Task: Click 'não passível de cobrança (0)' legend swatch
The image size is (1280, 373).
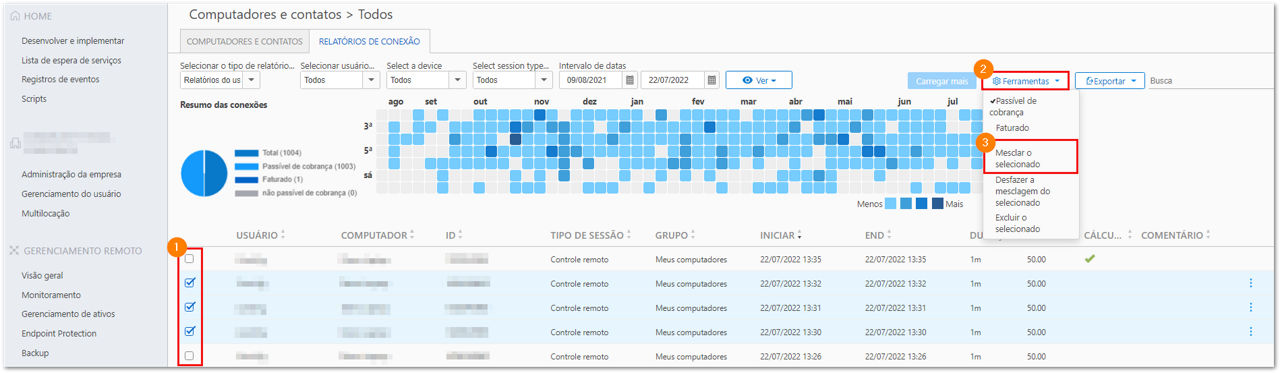Action: click(x=246, y=192)
